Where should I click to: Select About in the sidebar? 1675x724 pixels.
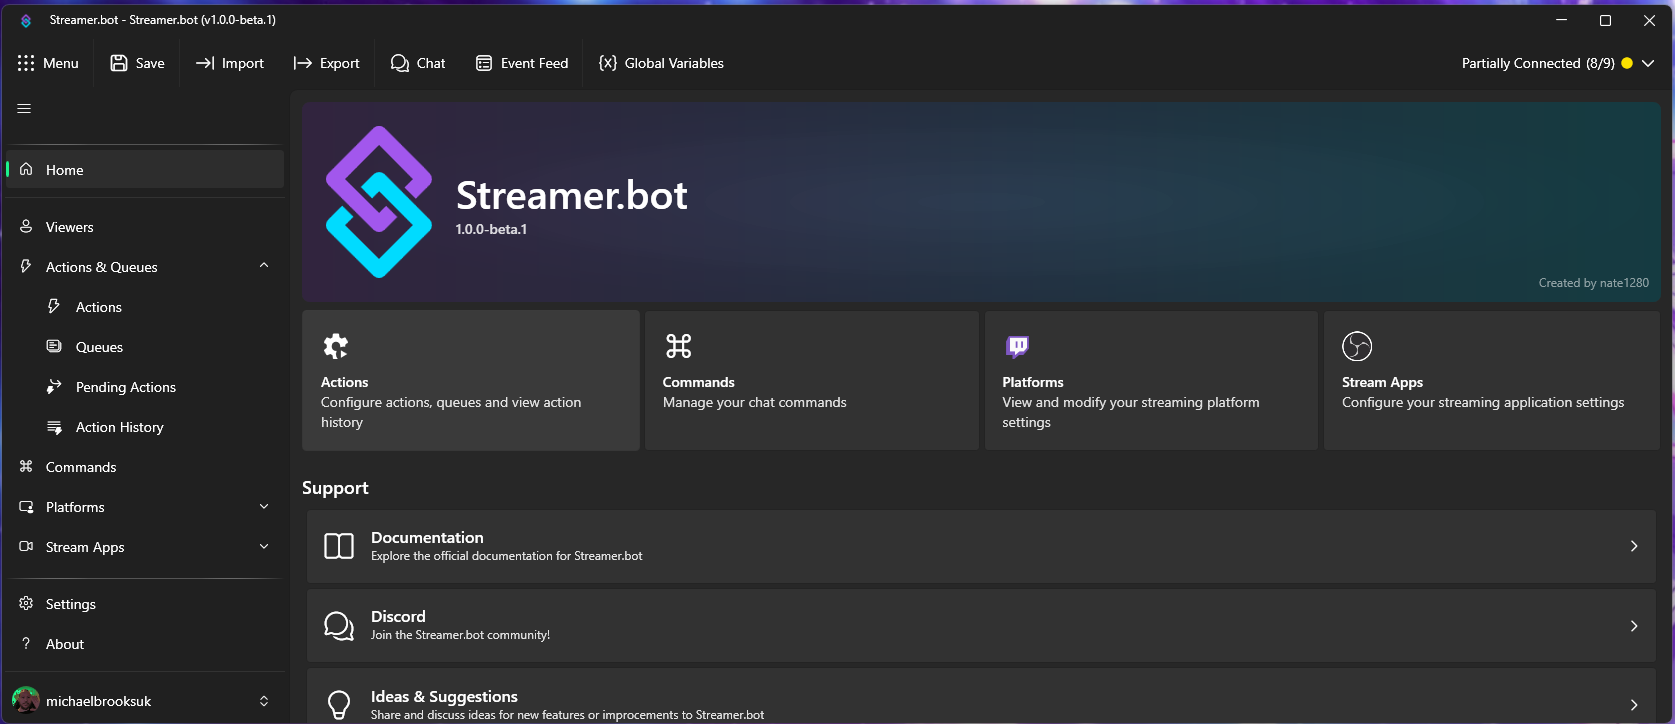(x=145, y=644)
